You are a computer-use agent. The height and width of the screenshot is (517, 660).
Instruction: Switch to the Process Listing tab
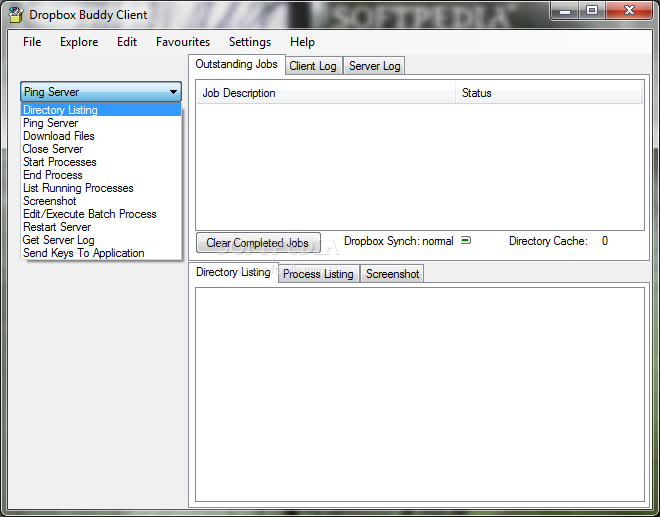[318, 274]
